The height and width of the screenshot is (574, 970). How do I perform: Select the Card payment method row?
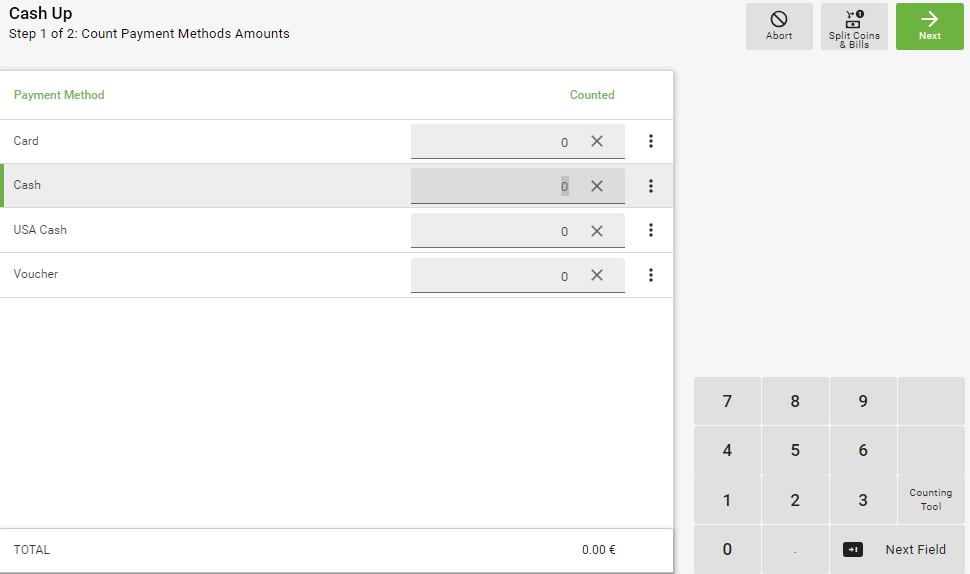pyautogui.click(x=200, y=141)
